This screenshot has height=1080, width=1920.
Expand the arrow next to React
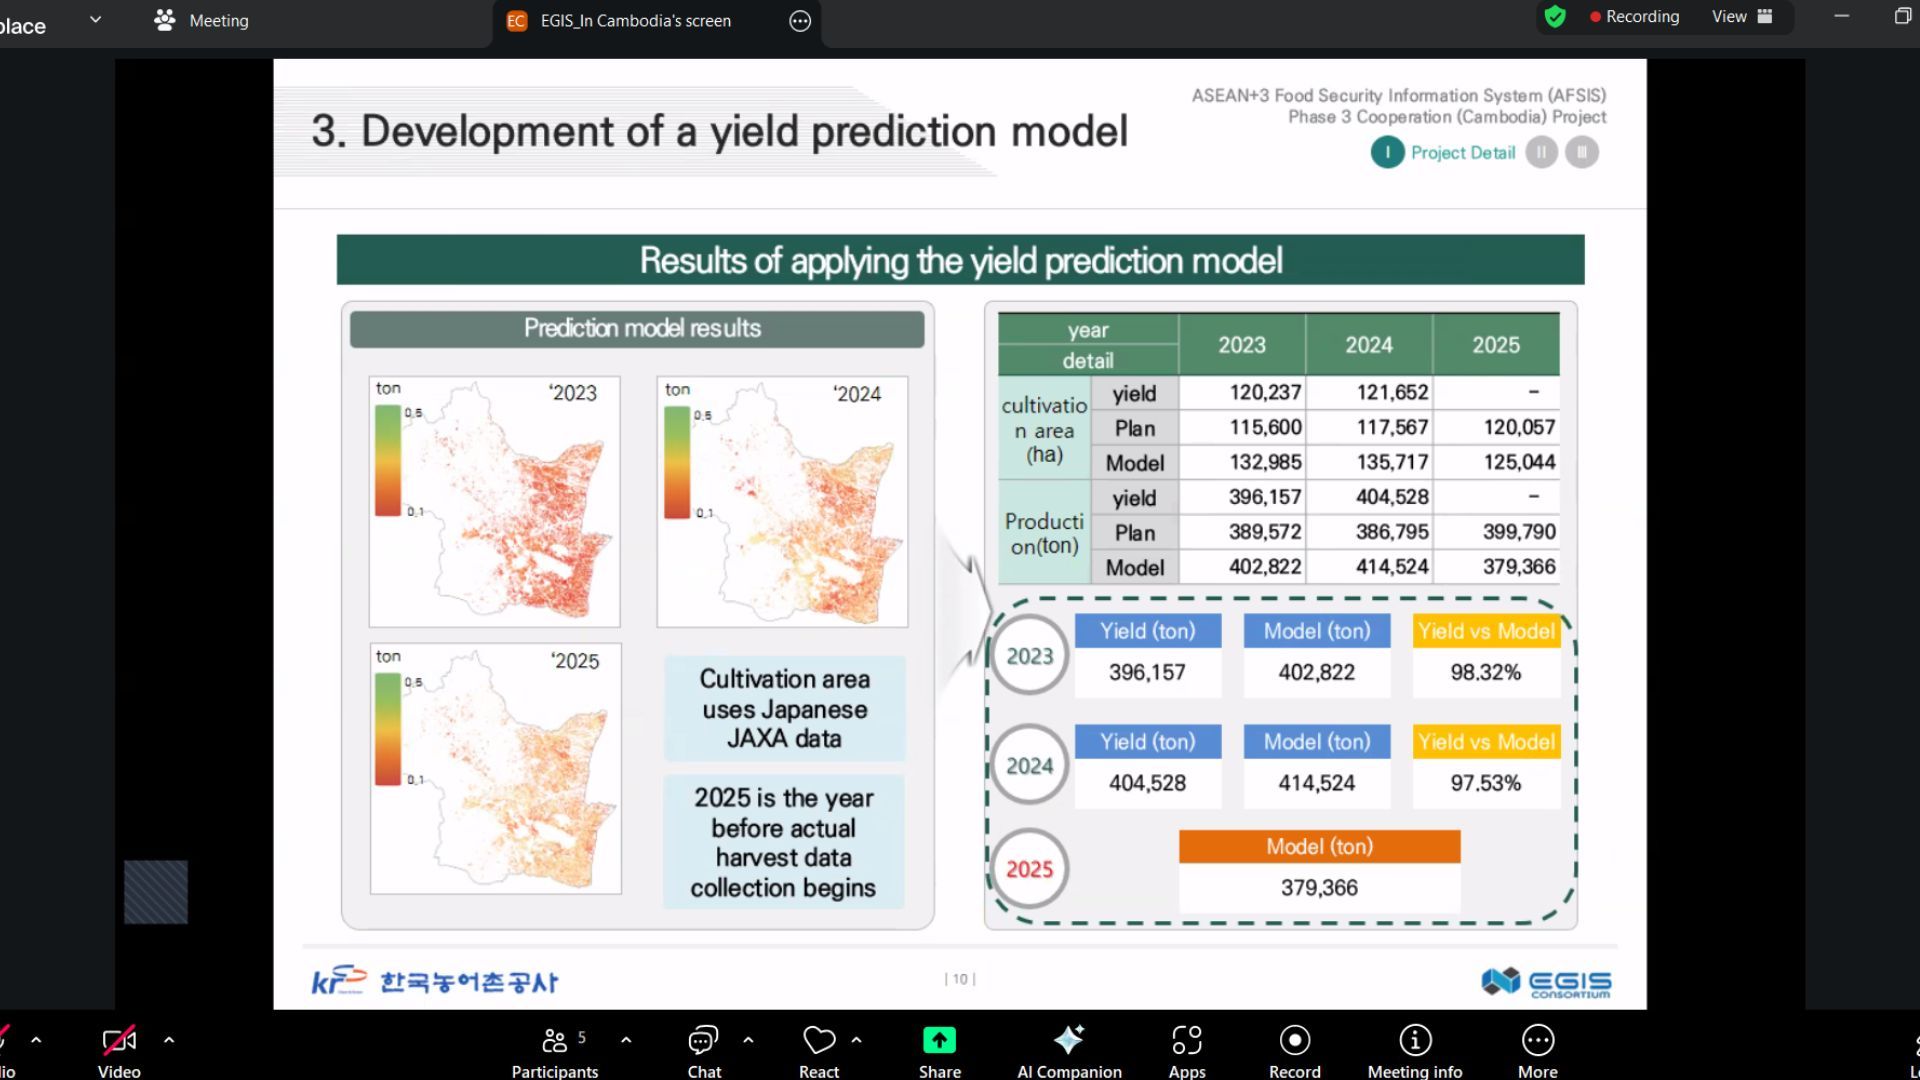pyautogui.click(x=857, y=1040)
